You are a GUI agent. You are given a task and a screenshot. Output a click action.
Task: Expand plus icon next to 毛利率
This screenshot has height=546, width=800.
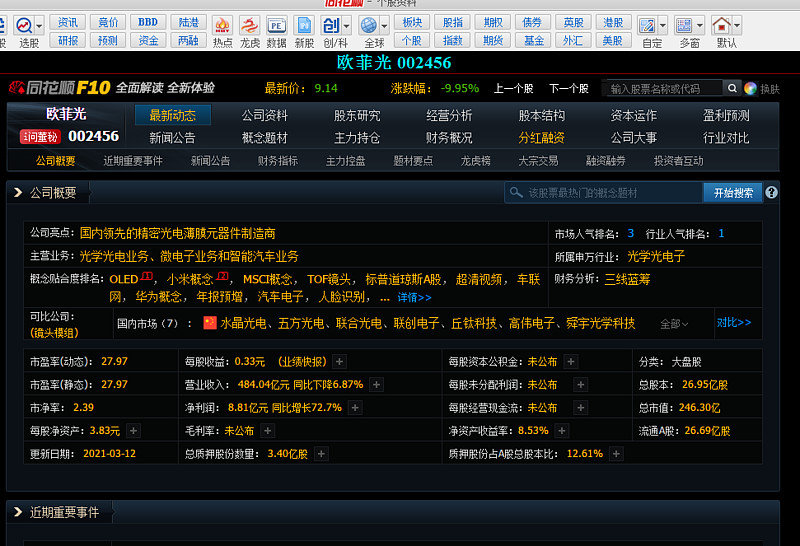click(267, 431)
